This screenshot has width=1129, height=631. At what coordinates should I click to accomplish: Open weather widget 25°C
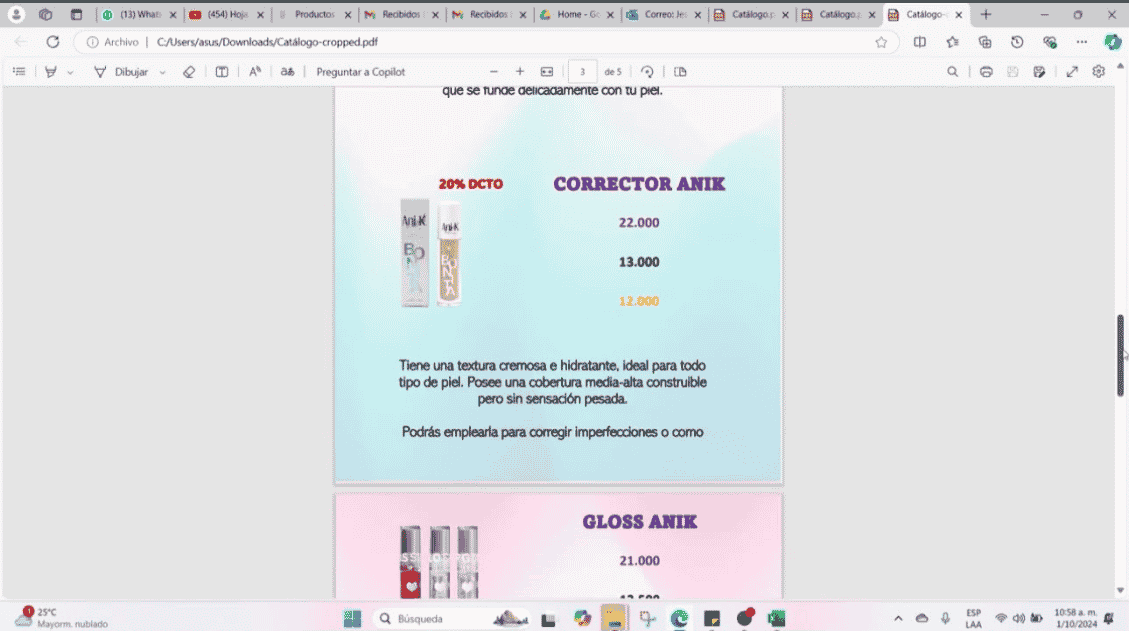(x=61, y=618)
